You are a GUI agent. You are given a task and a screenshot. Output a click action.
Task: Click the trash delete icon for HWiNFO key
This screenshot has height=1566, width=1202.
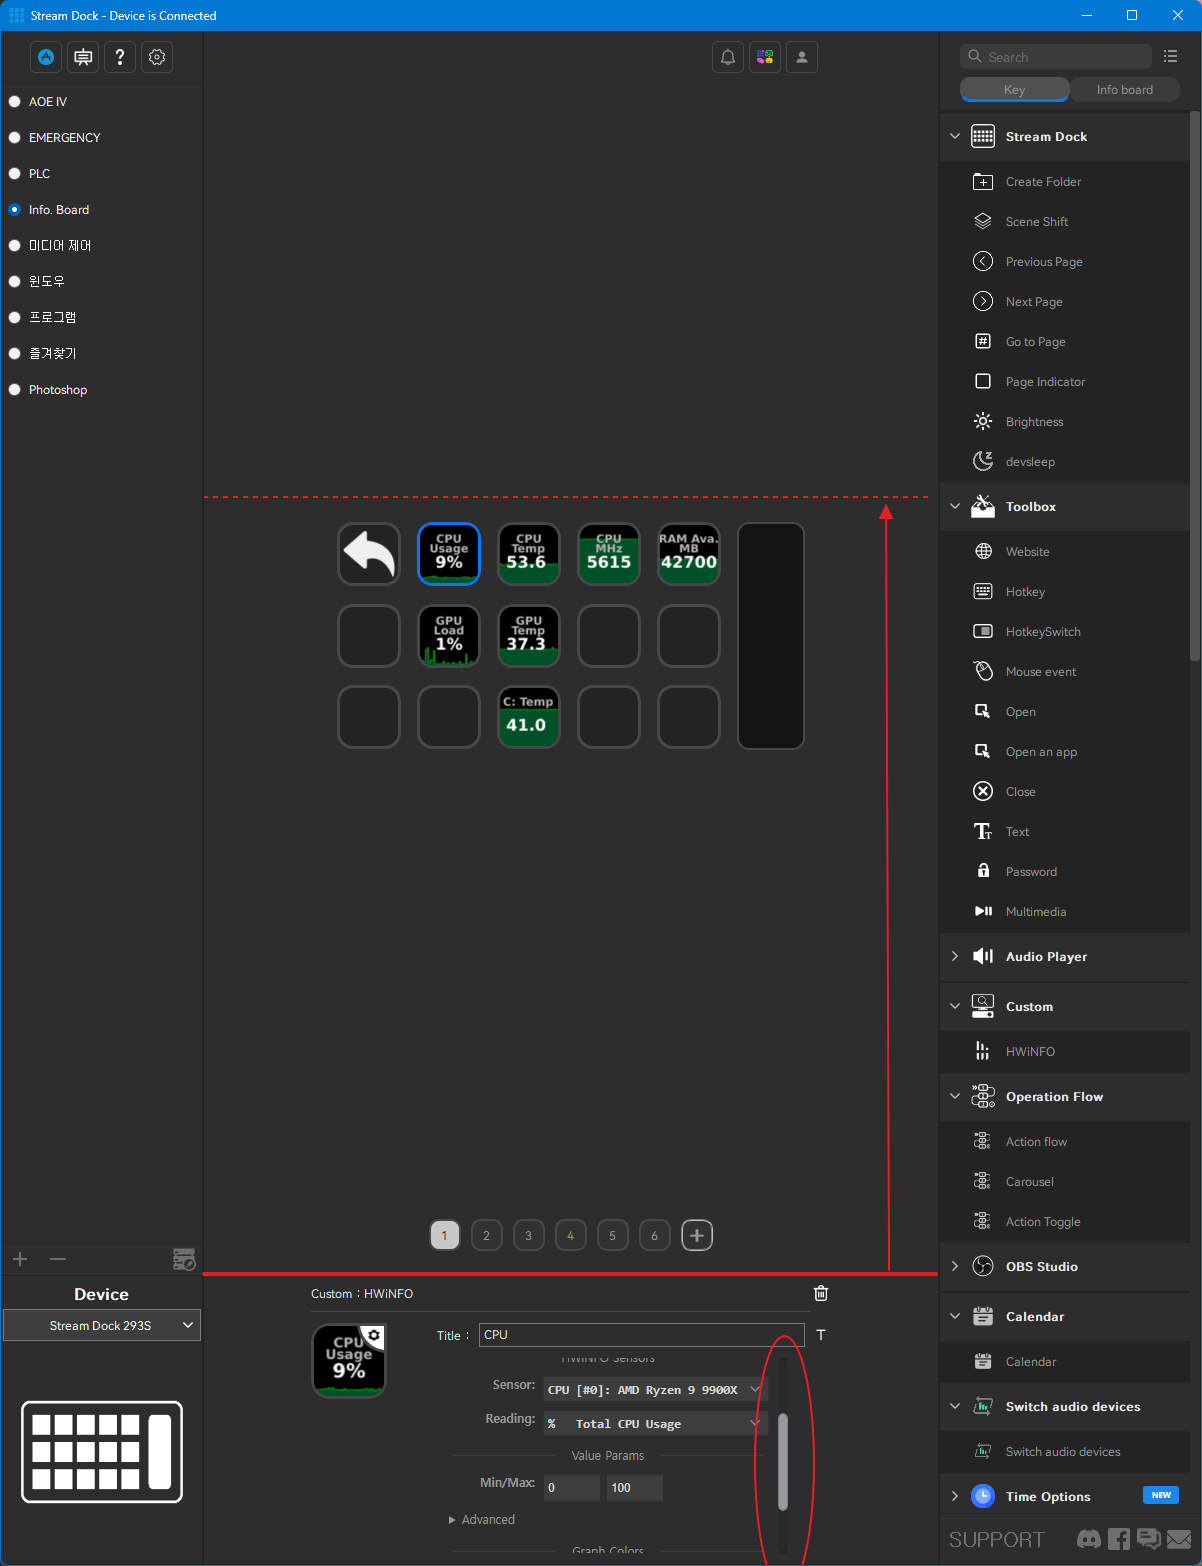click(821, 1293)
